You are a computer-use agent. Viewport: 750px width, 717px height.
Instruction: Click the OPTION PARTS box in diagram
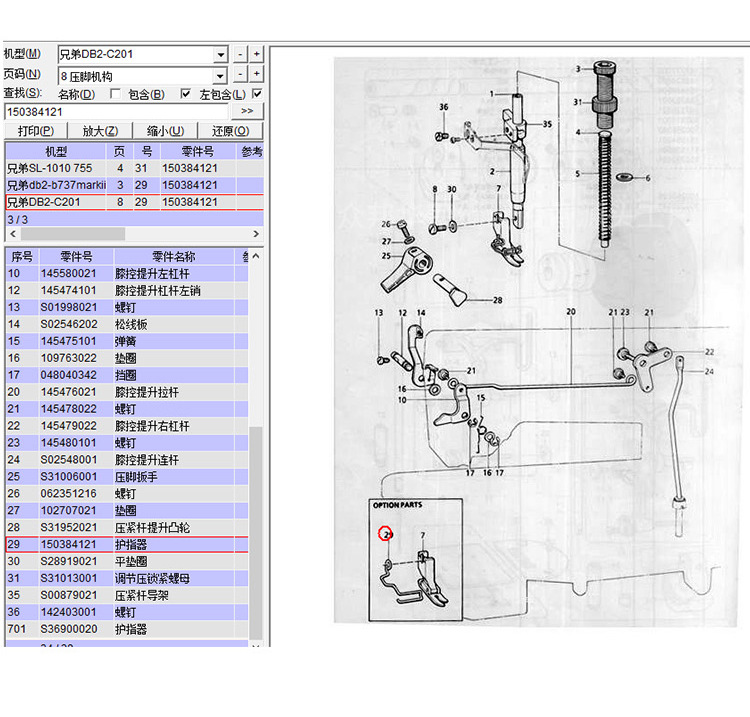coord(416,560)
